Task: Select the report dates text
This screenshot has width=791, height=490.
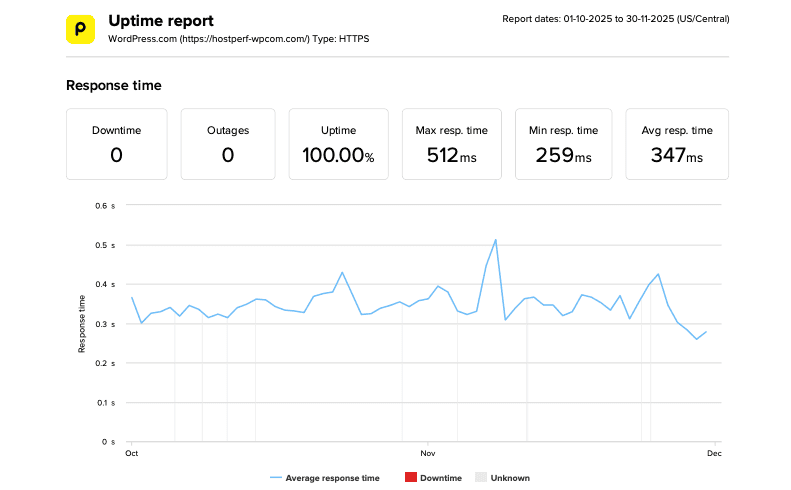Action: (615, 19)
